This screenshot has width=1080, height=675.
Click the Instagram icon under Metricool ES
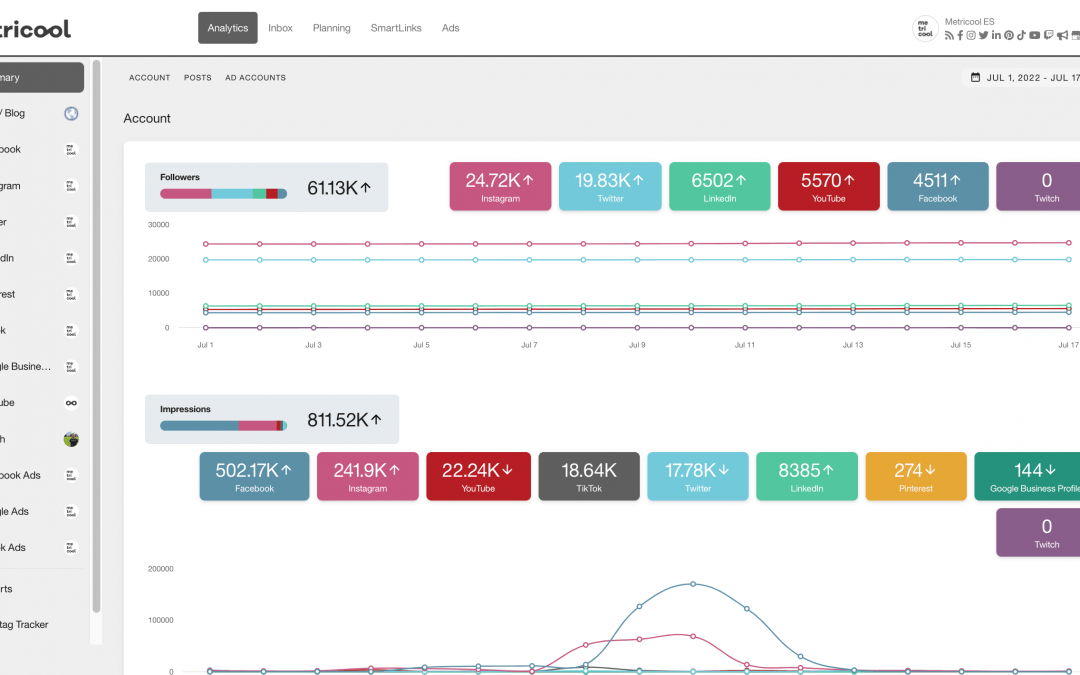click(x=971, y=35)
